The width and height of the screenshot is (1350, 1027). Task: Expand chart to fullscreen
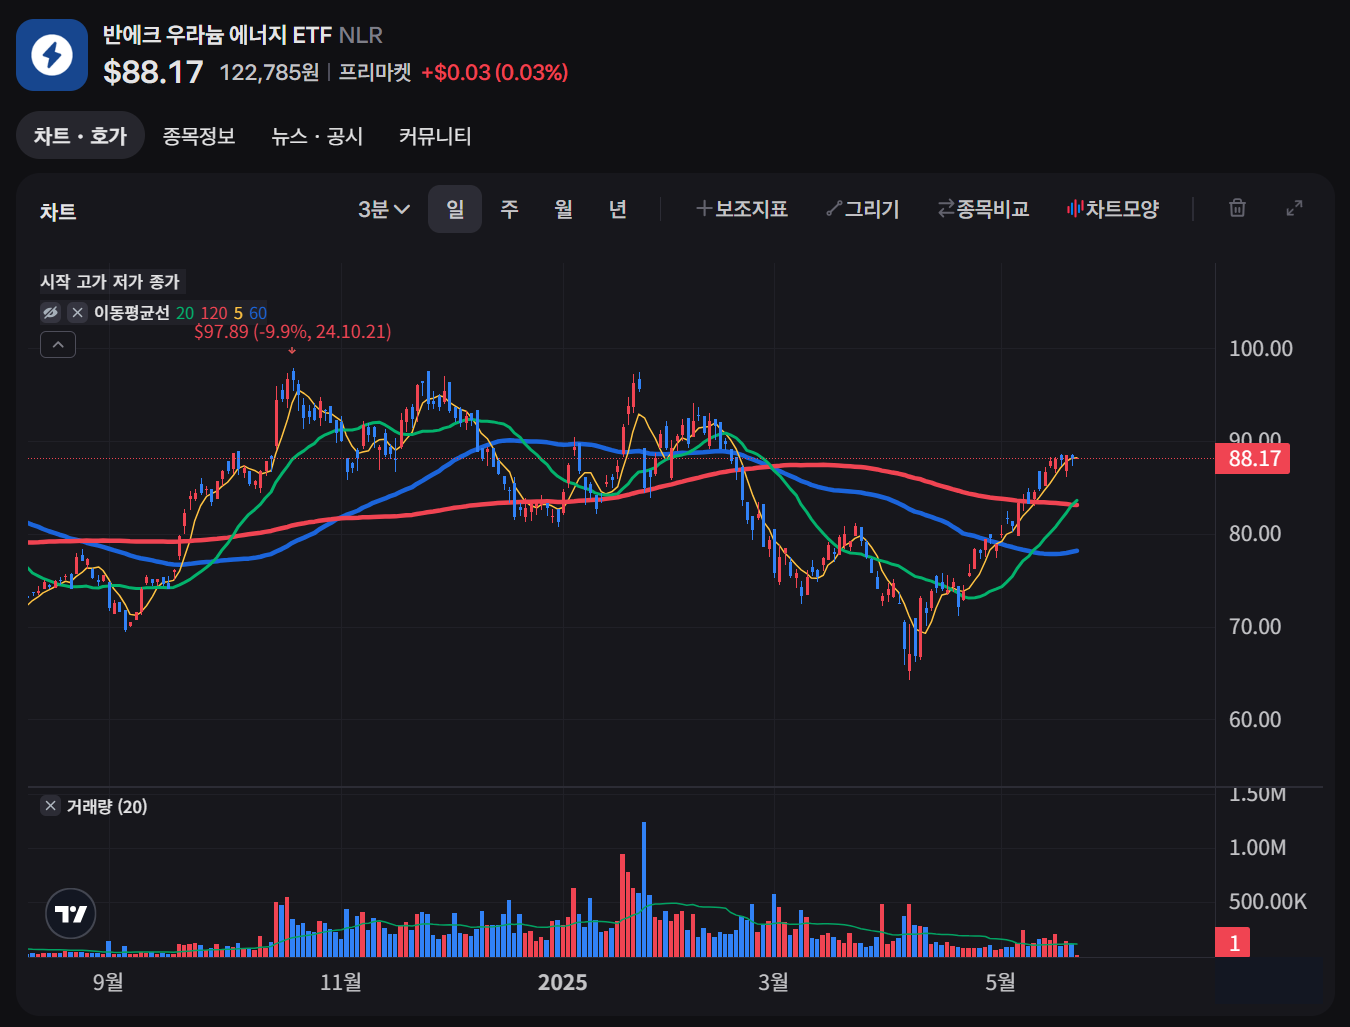1294,208
